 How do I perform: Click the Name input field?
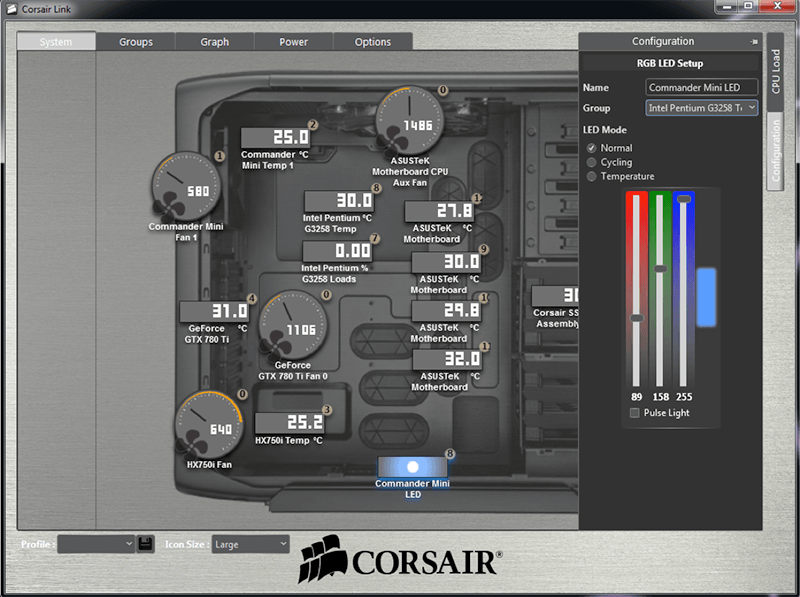[702, 87]
